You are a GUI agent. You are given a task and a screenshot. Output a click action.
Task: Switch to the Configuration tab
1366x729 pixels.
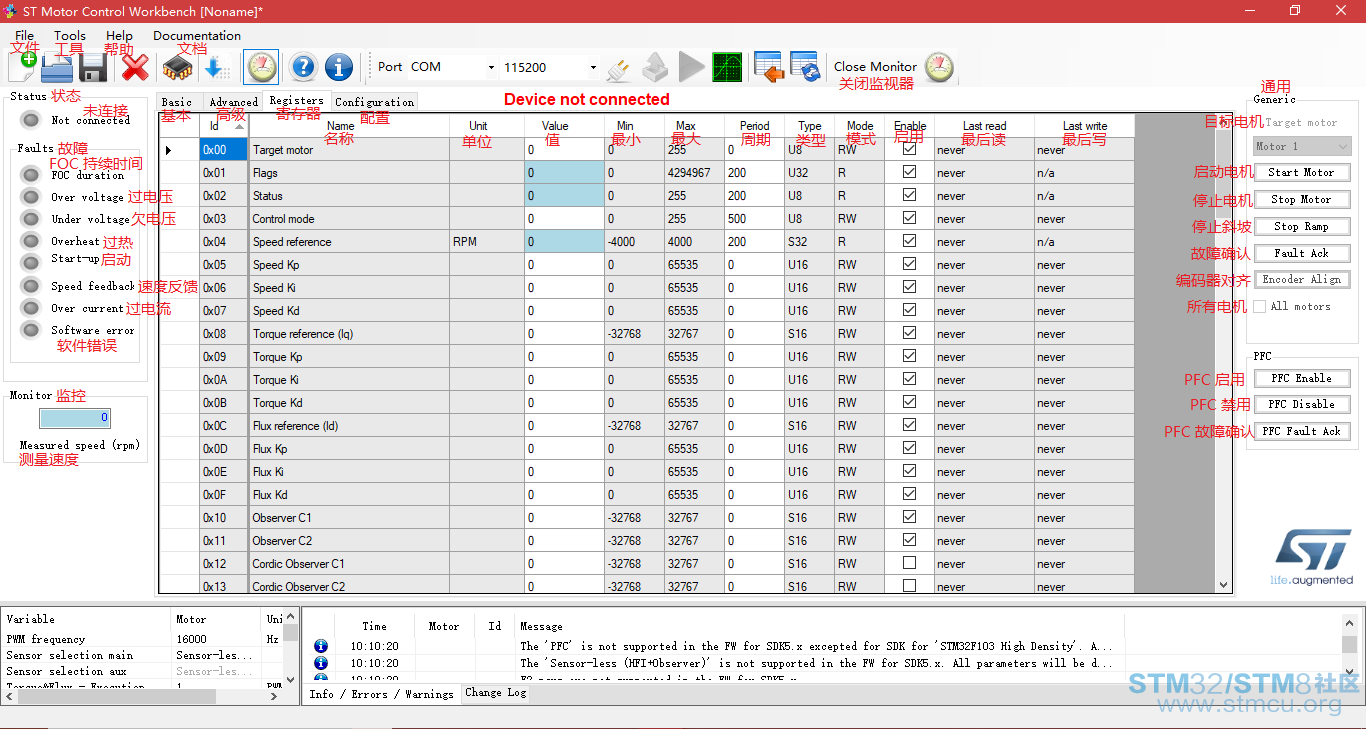coord(374,102)
